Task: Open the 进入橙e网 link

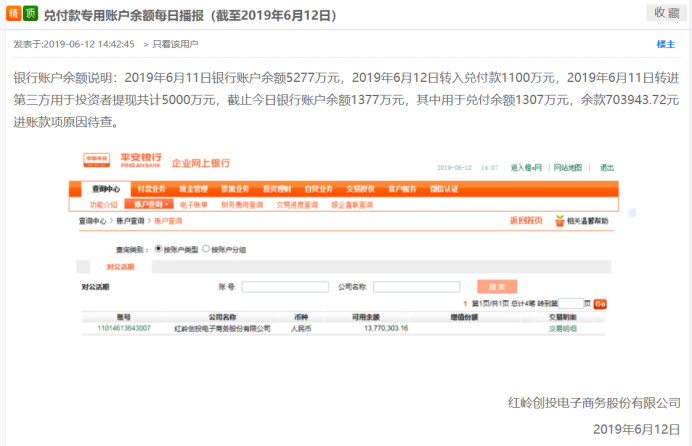Action: (x=526, y=168)
